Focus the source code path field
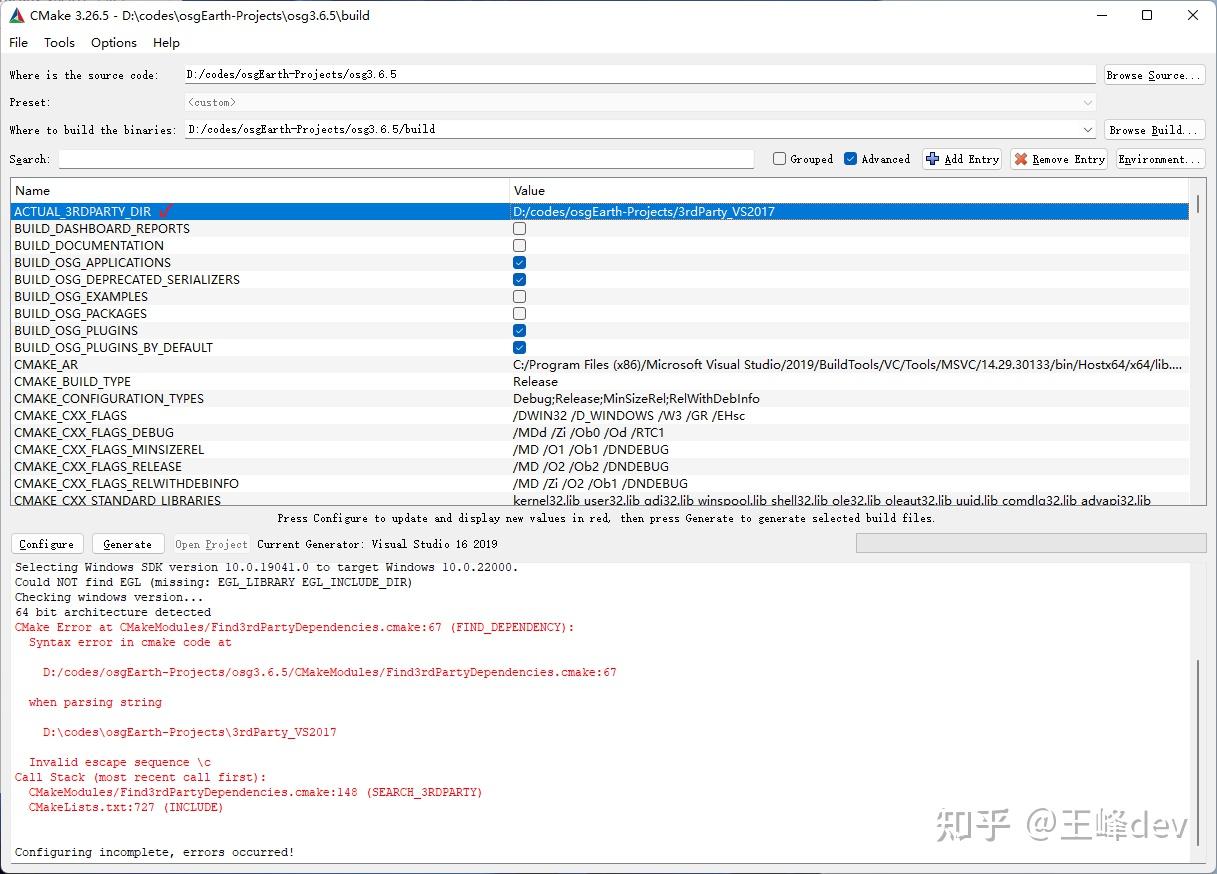This screenshot has width=1217, height=874. tap(640, 75)
